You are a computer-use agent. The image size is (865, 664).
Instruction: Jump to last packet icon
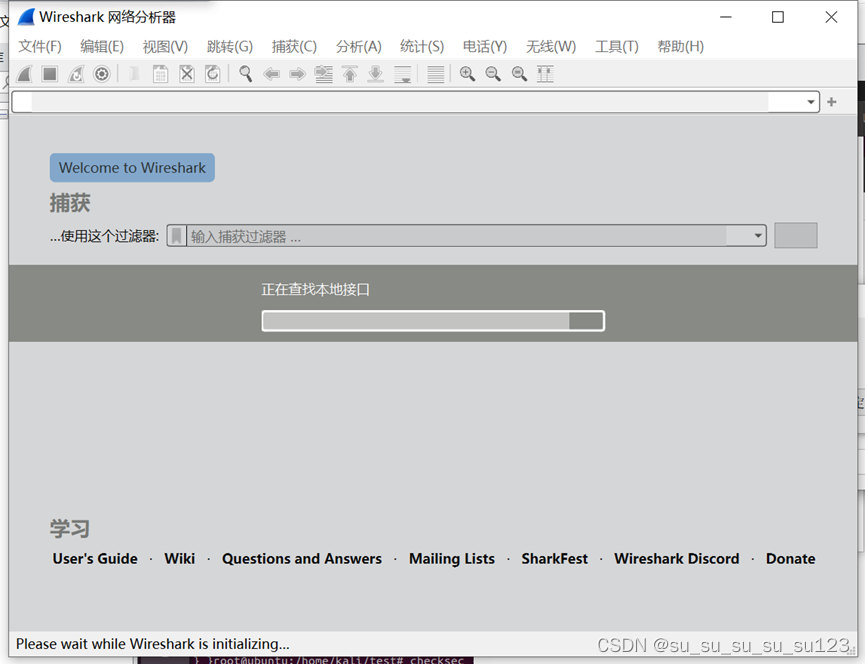coord(376,74)
